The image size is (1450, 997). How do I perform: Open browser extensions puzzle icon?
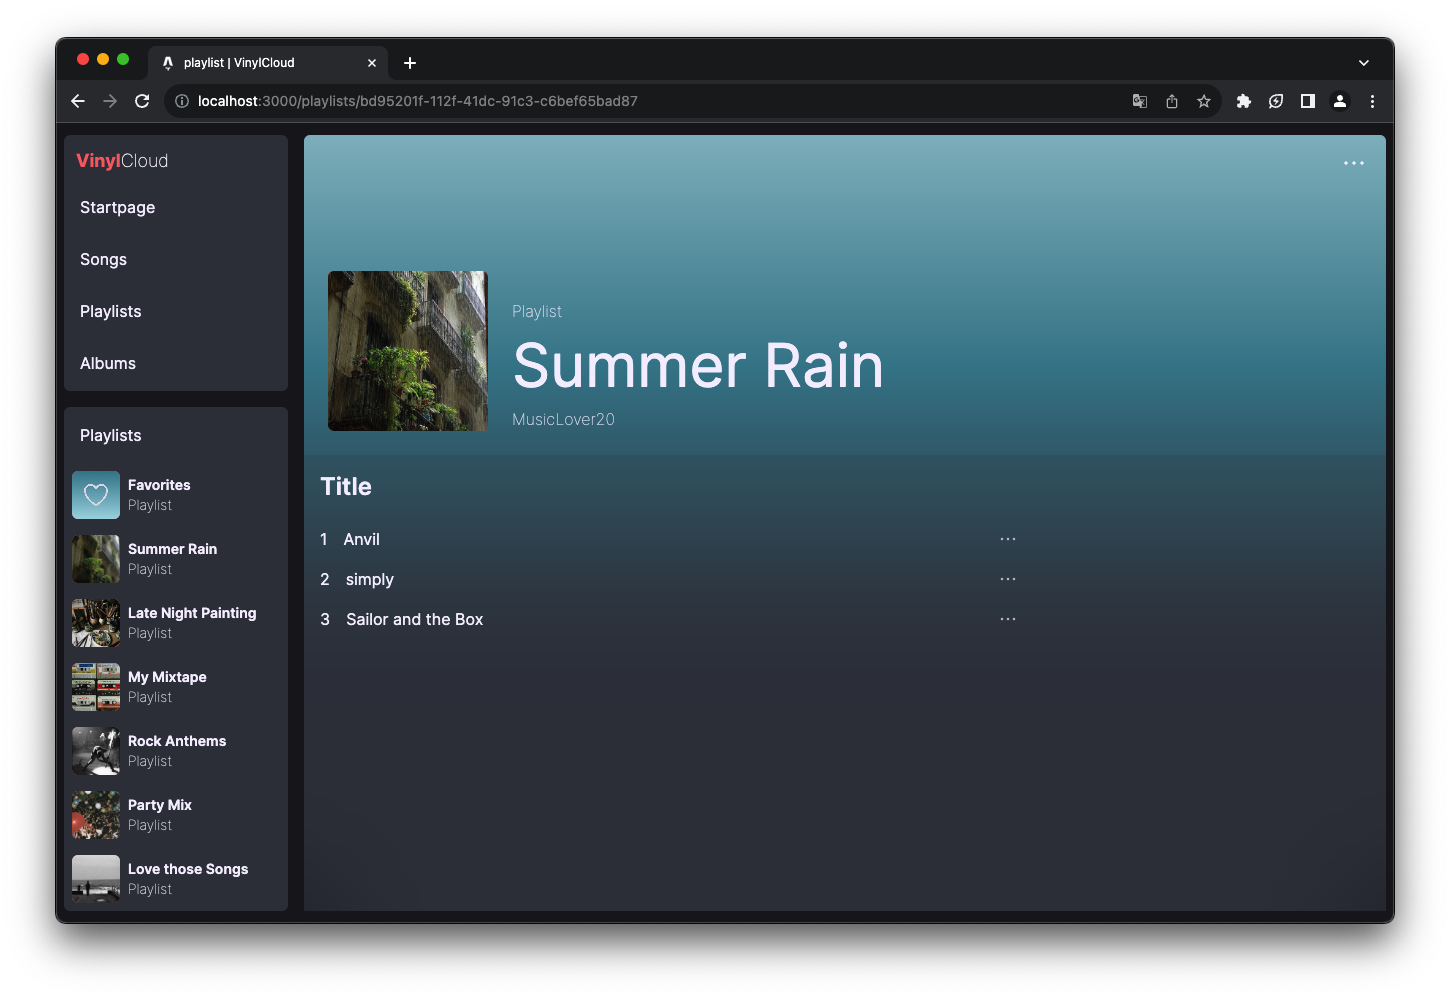pos(1244,101)
